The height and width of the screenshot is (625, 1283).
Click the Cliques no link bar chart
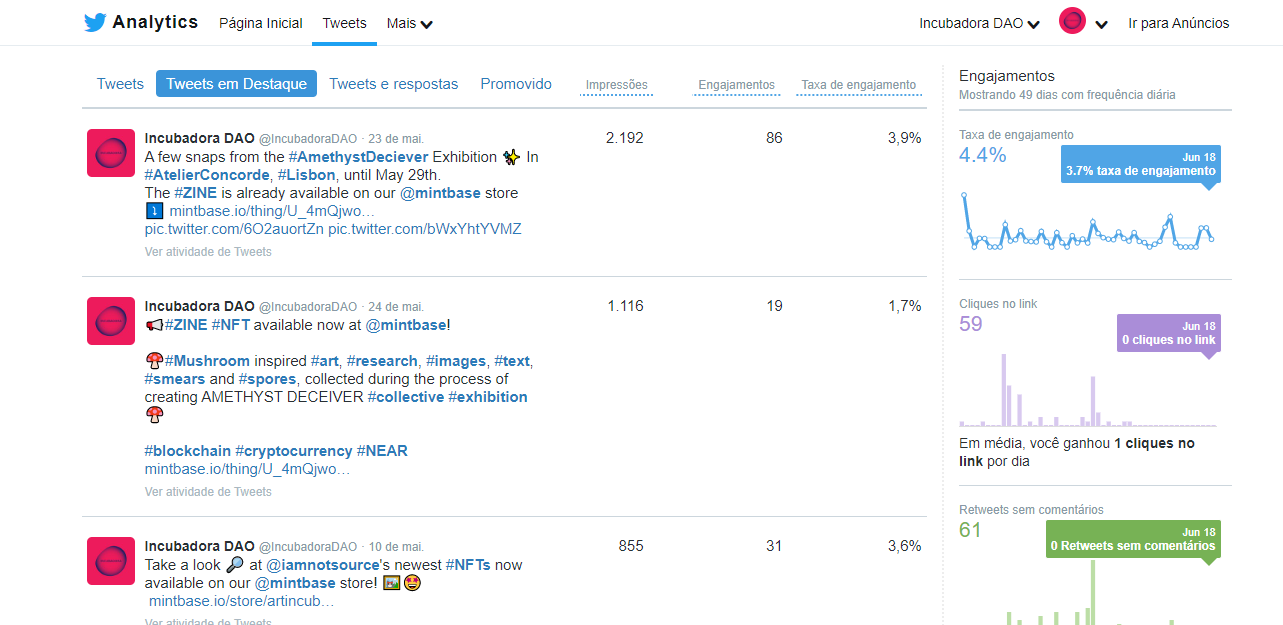pyautogui.click(x=1088, y=390)
